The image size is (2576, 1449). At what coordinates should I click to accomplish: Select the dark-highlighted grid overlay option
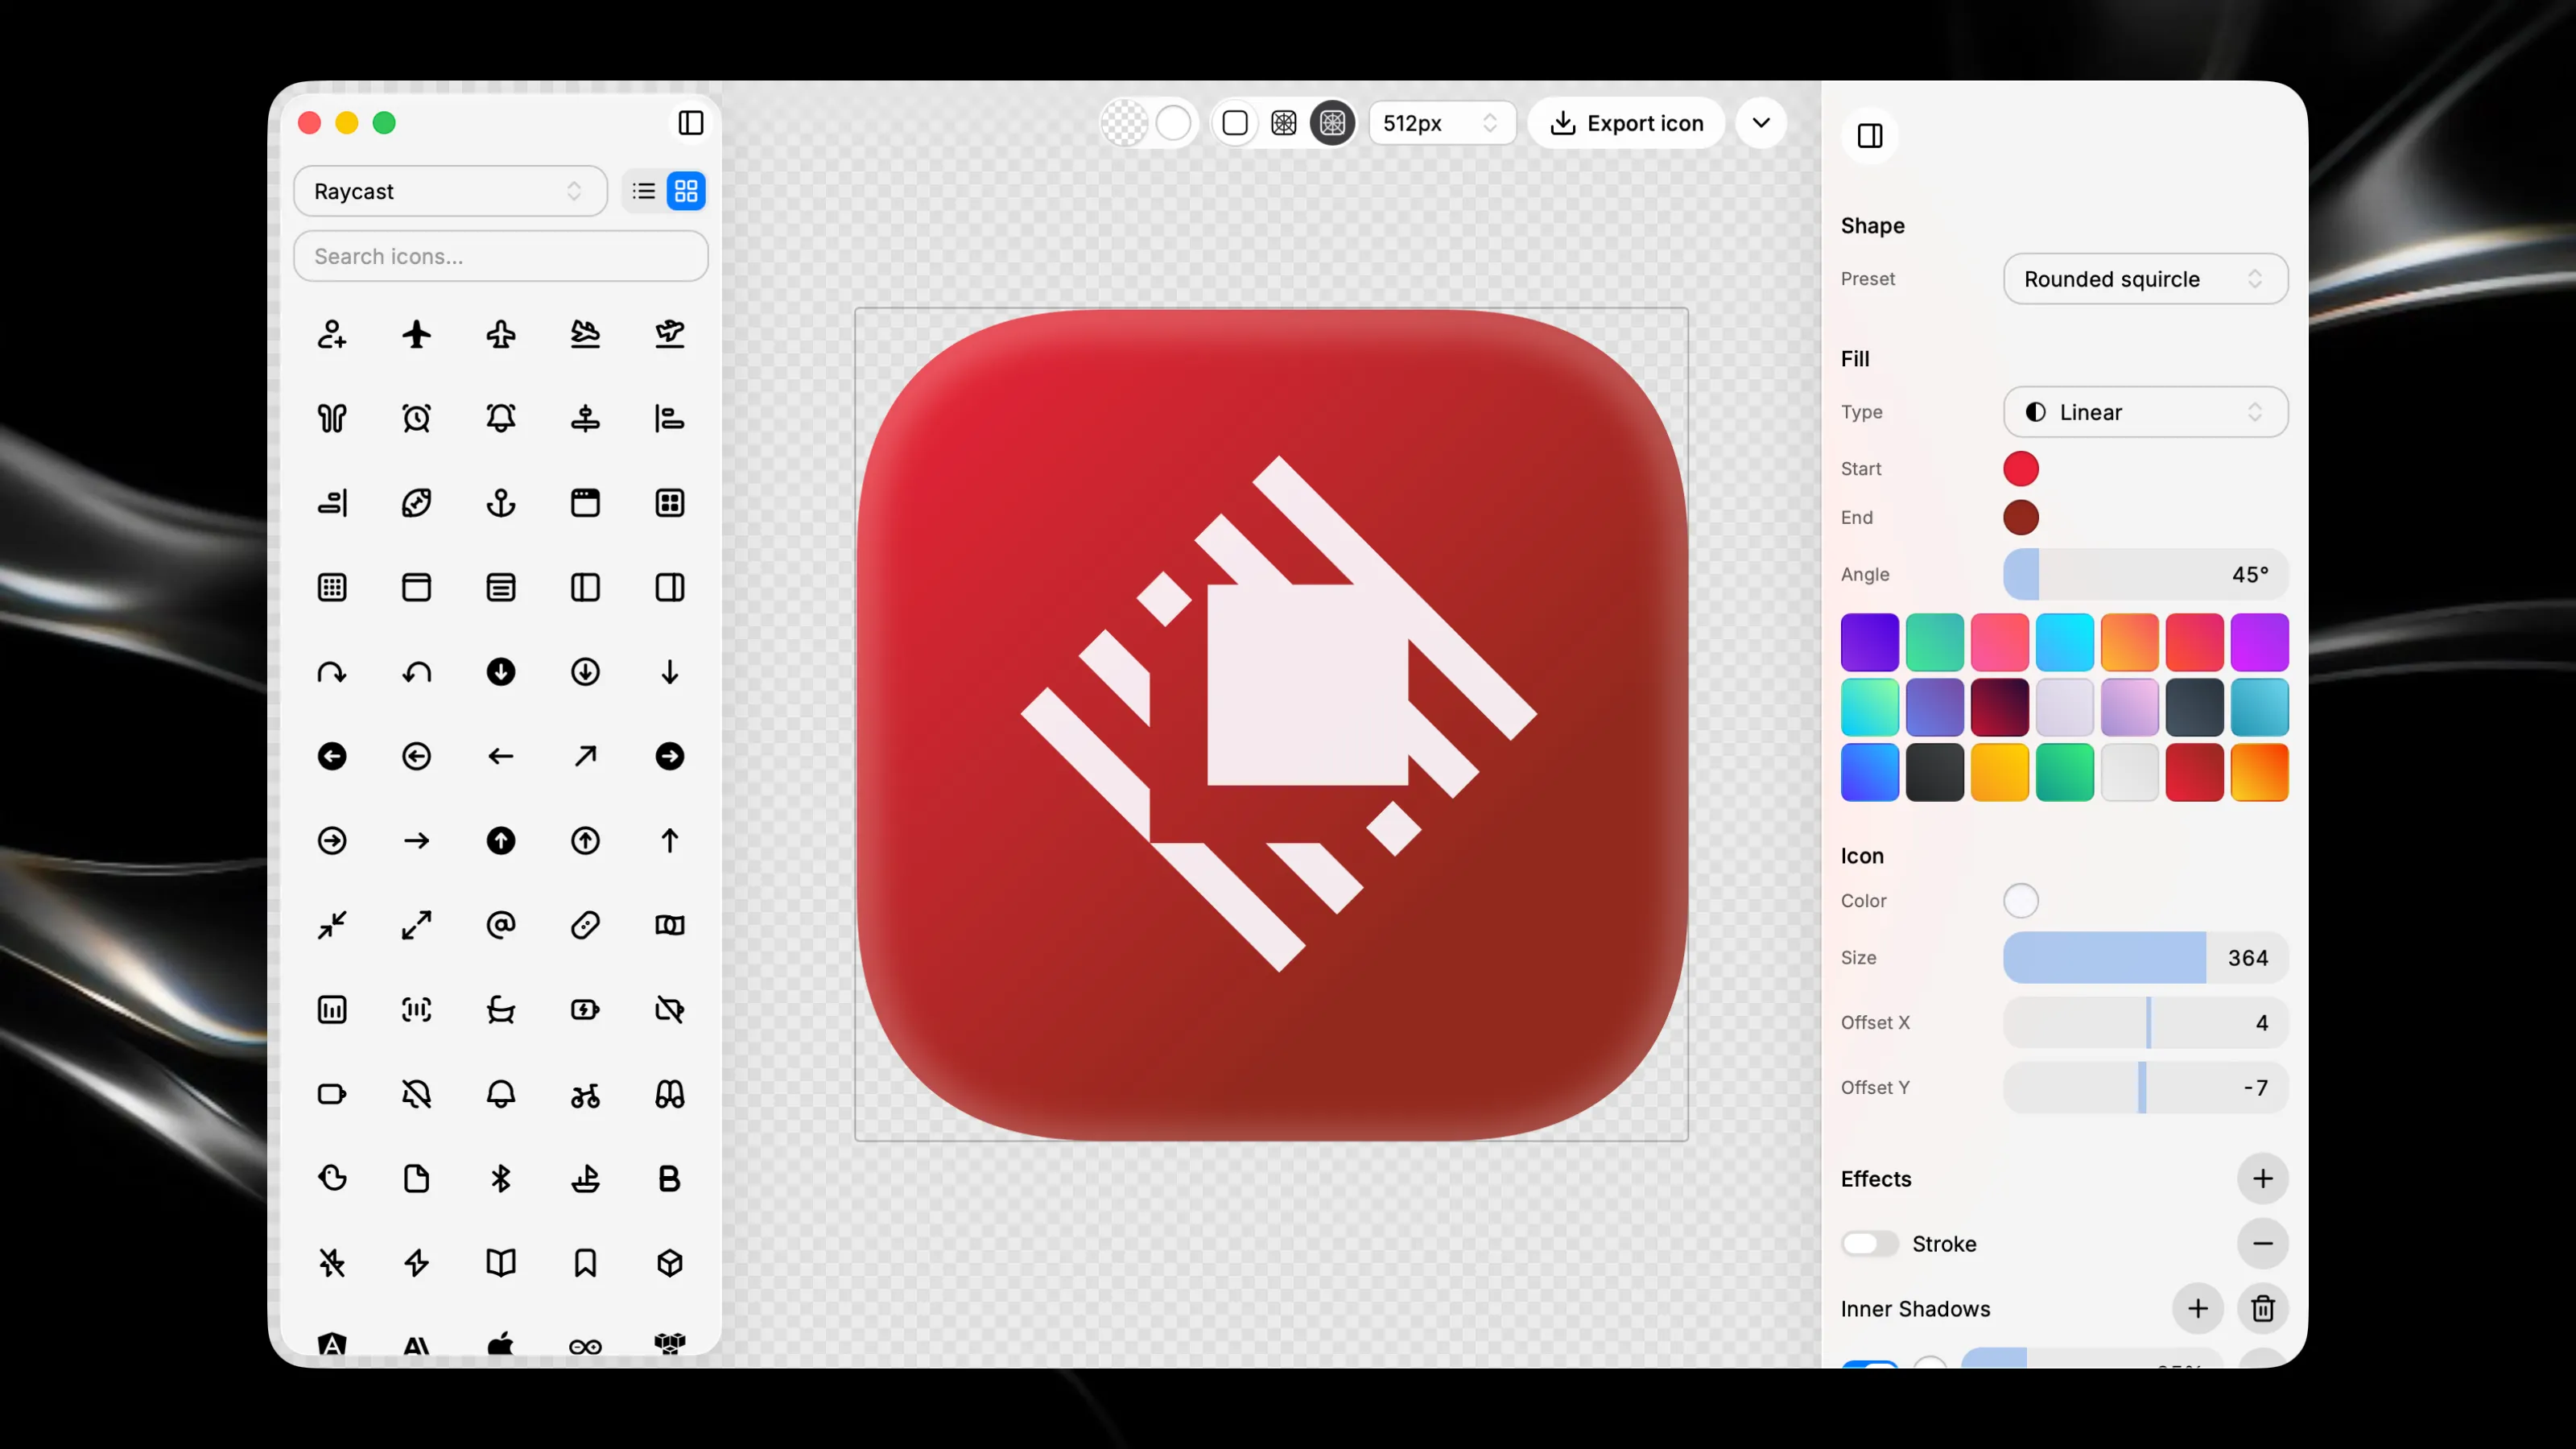tap(1332, 123)
